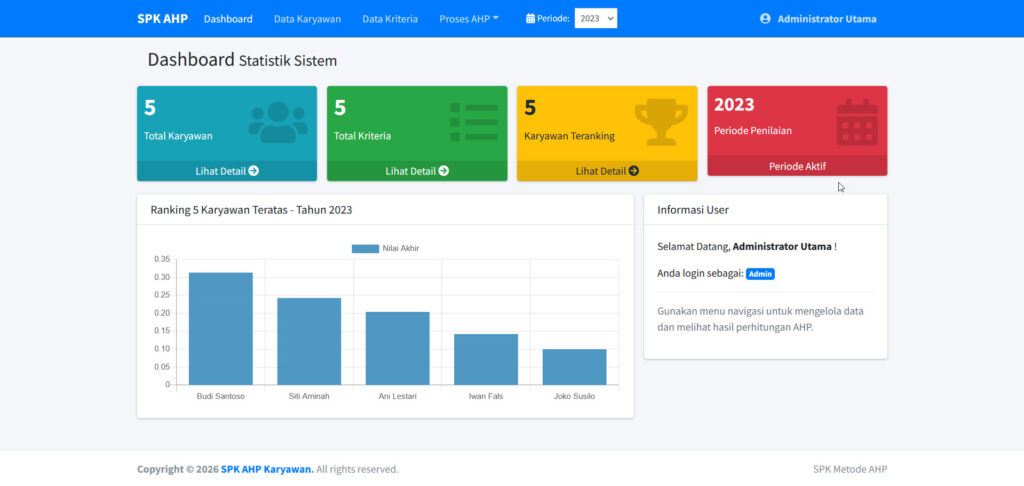Click the SPK AHP Karyawan footer link
The image size is (1024, 486).
coord(267,469)
